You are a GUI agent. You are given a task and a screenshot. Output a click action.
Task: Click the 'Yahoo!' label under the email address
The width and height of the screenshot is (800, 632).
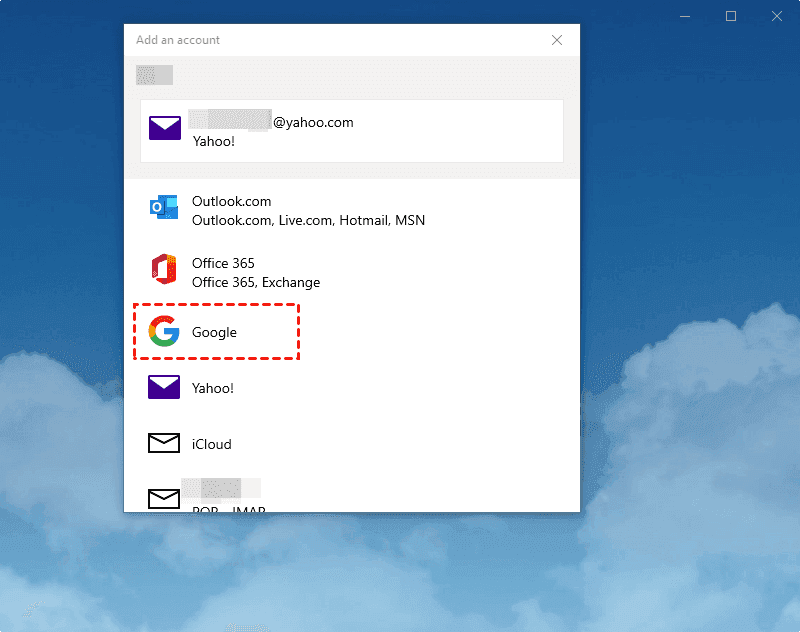(x=214, y=141)
